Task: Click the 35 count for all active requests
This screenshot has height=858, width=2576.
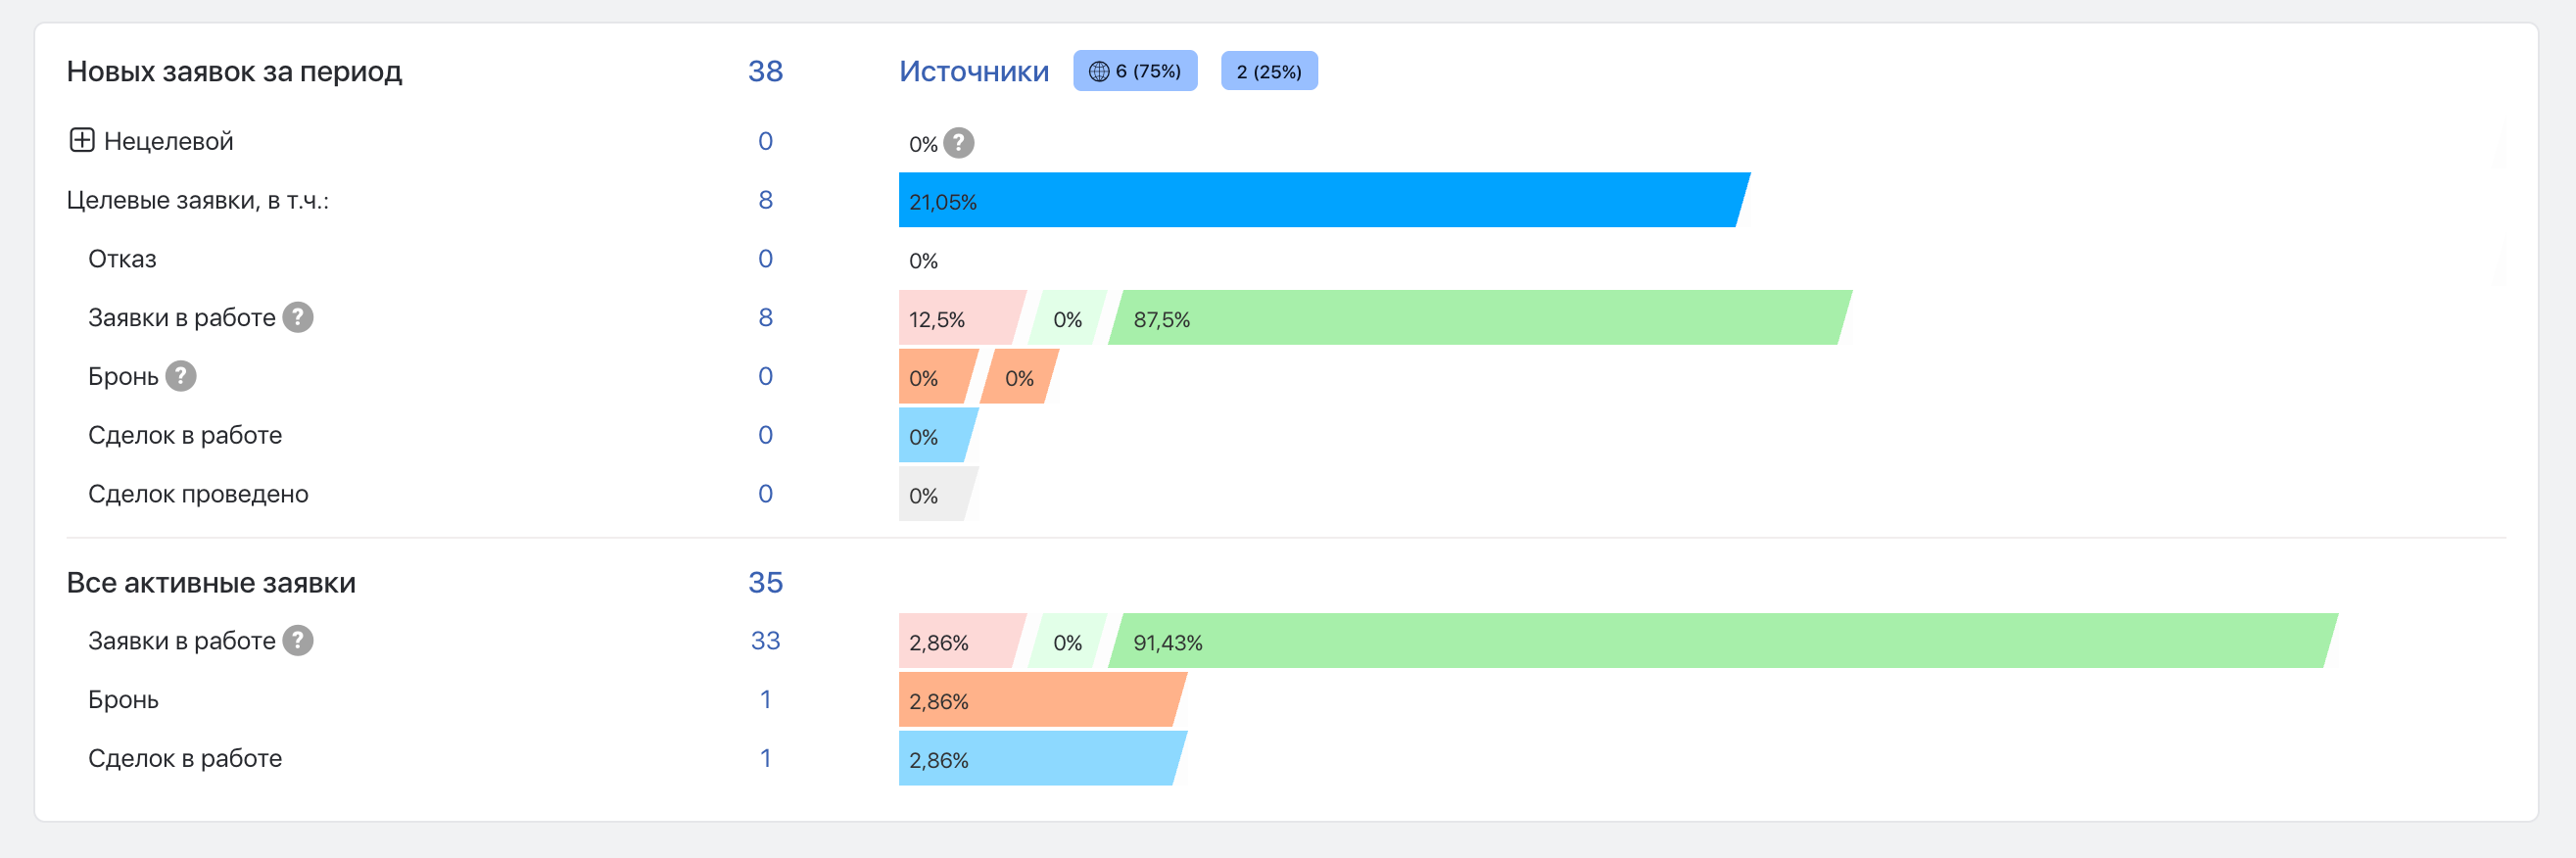Action: [765, 582]
